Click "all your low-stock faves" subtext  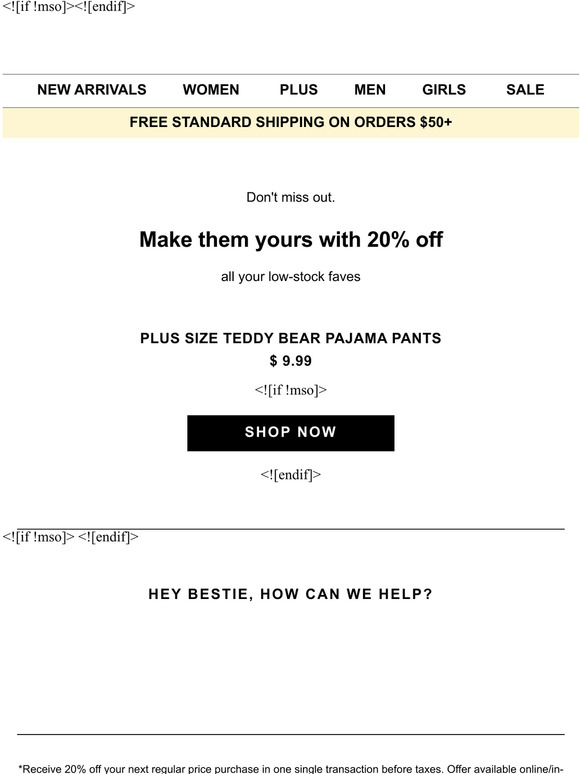[x=291, y=276]
